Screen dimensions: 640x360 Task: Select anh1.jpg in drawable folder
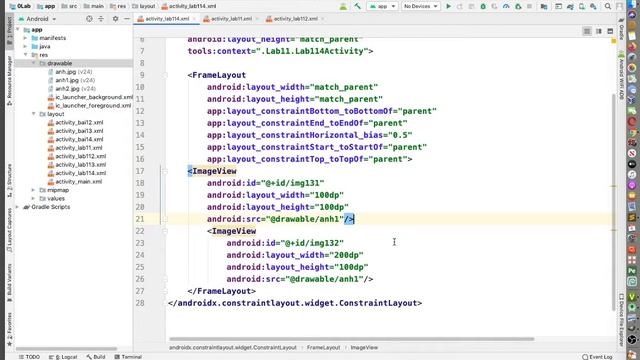pyautogui.click(x=72, y=80)
